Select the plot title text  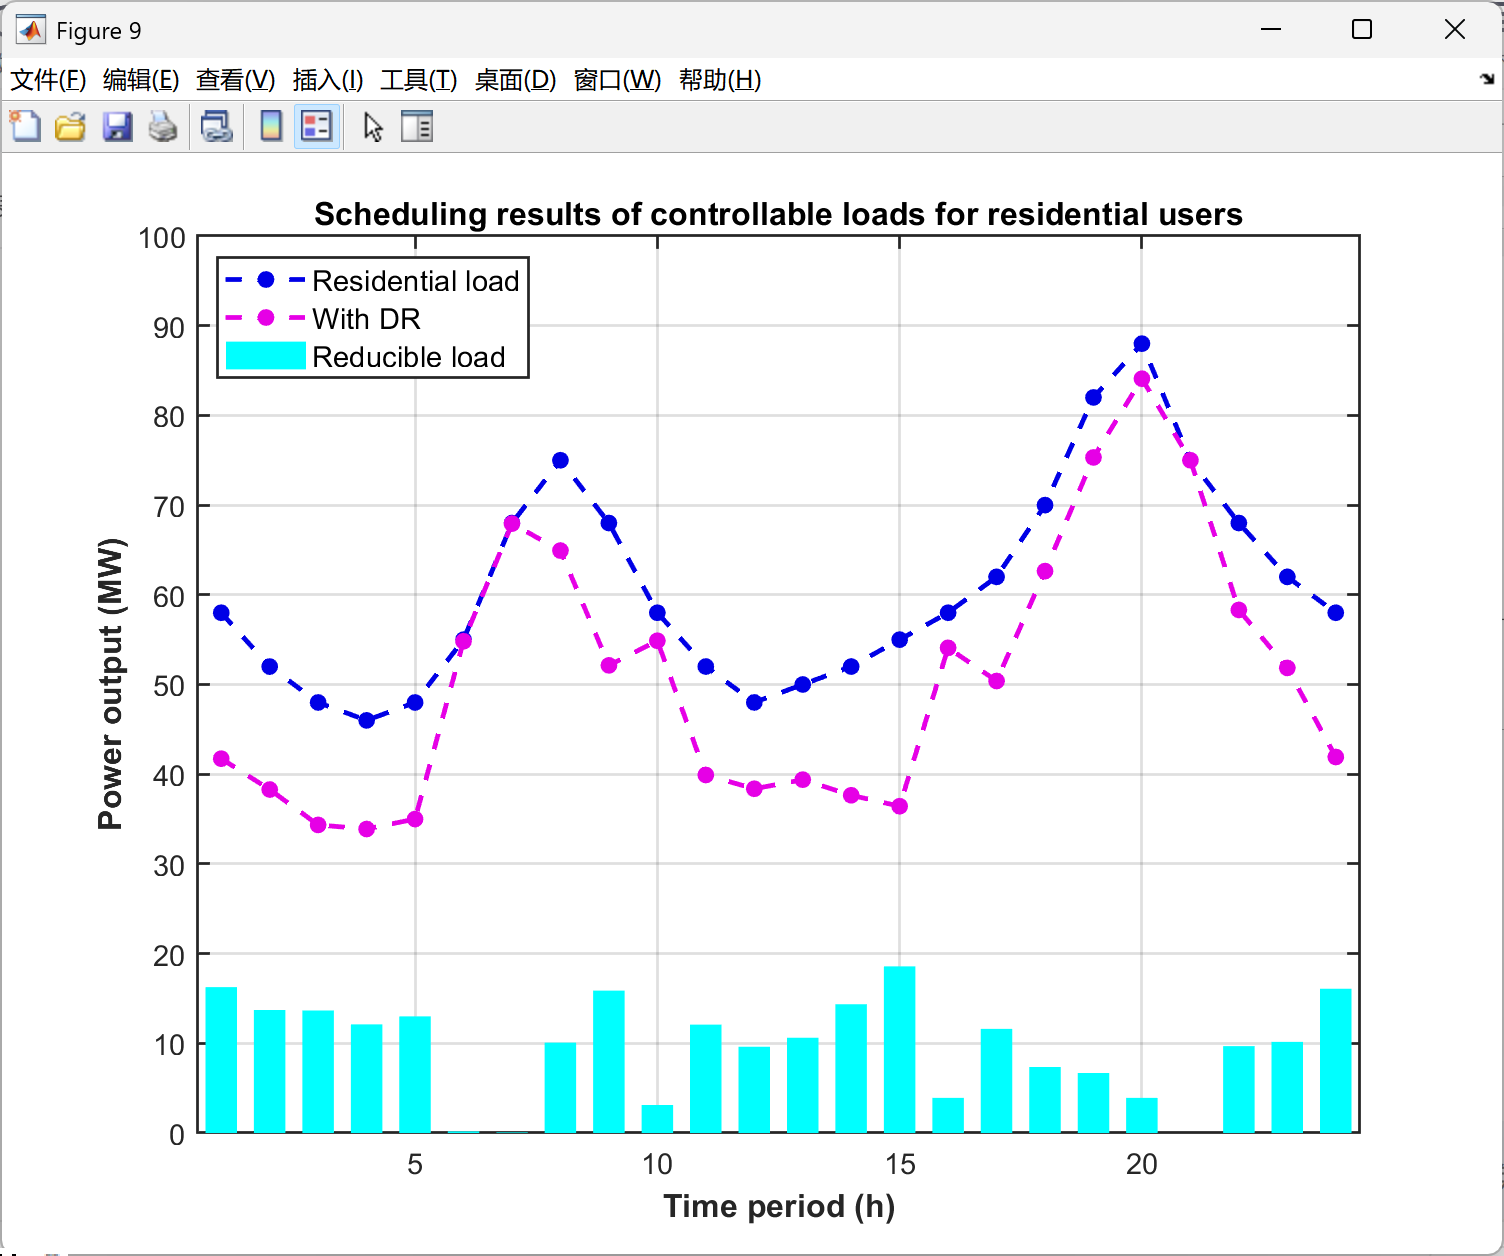(778, 214)
